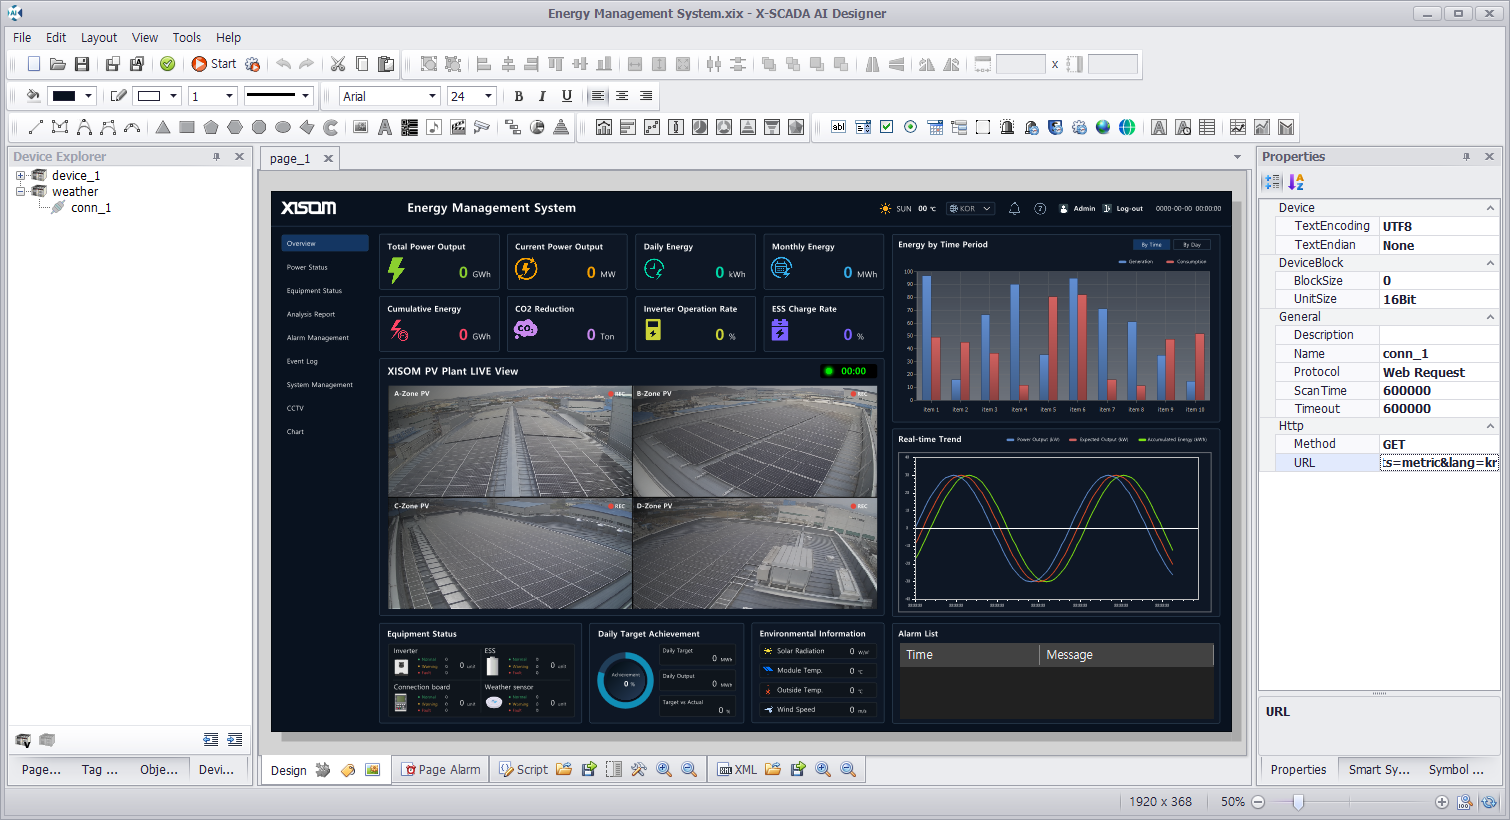Open the Layout menu
Image resolution: width=1510 pixels, height=820 pixels.
pos(99,37)
